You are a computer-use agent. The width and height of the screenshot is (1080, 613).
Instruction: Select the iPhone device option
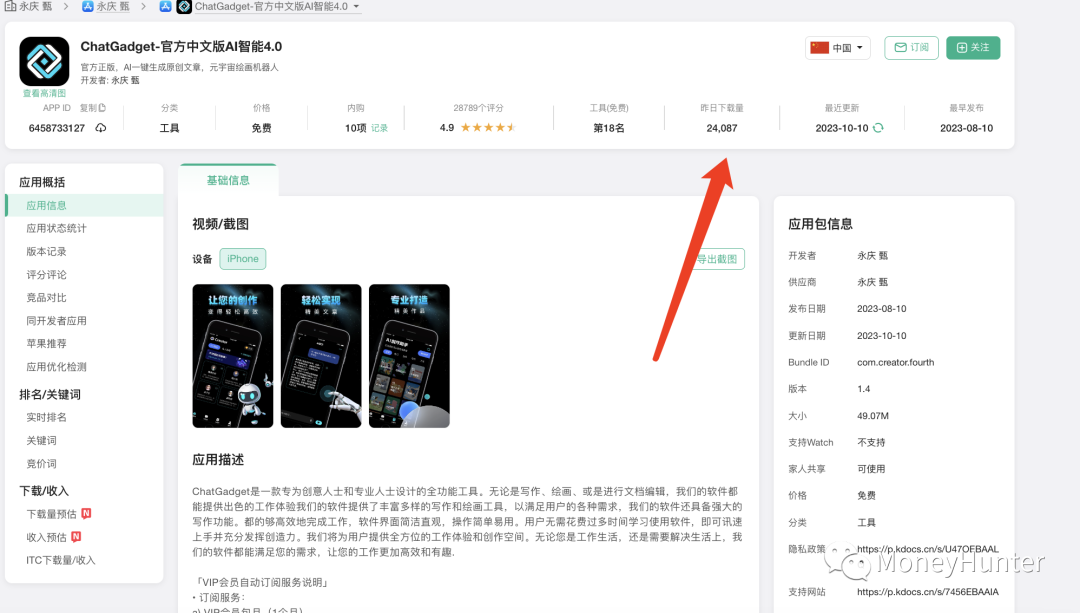point(242,258)
